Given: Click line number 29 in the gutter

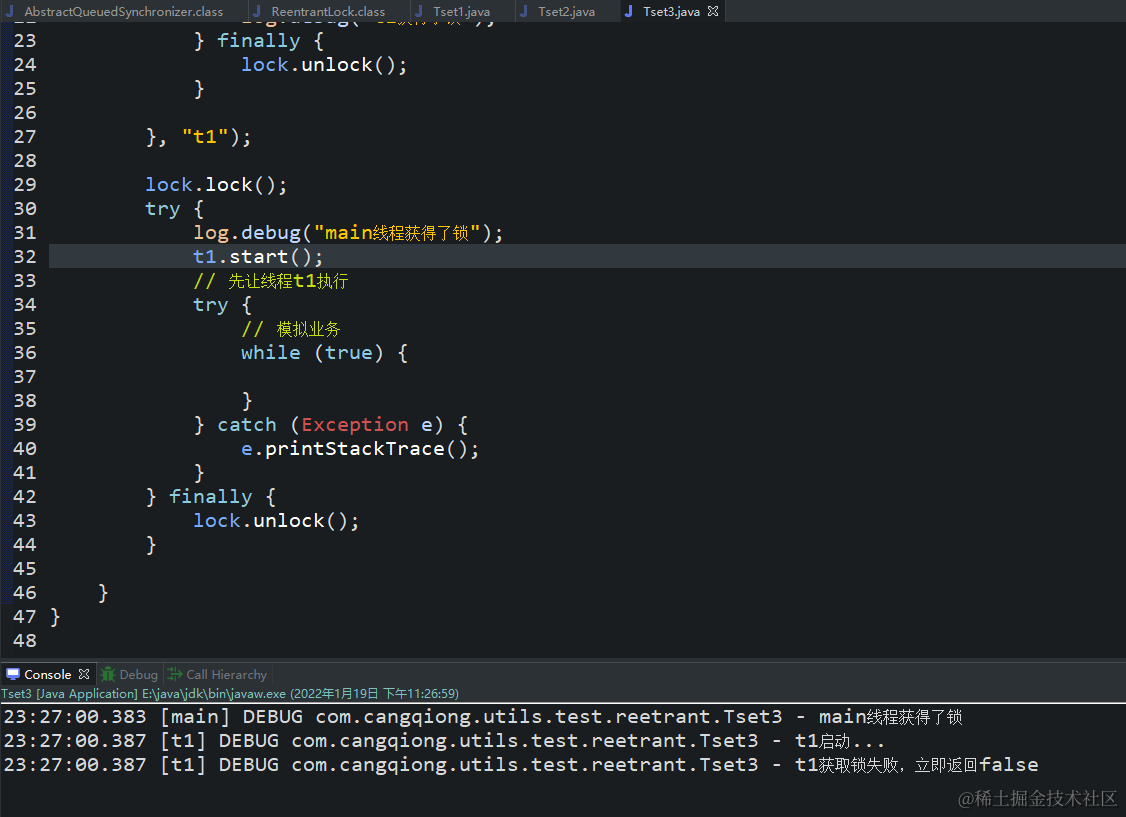Looking at the screenshot, I should (x=25, y=185).
